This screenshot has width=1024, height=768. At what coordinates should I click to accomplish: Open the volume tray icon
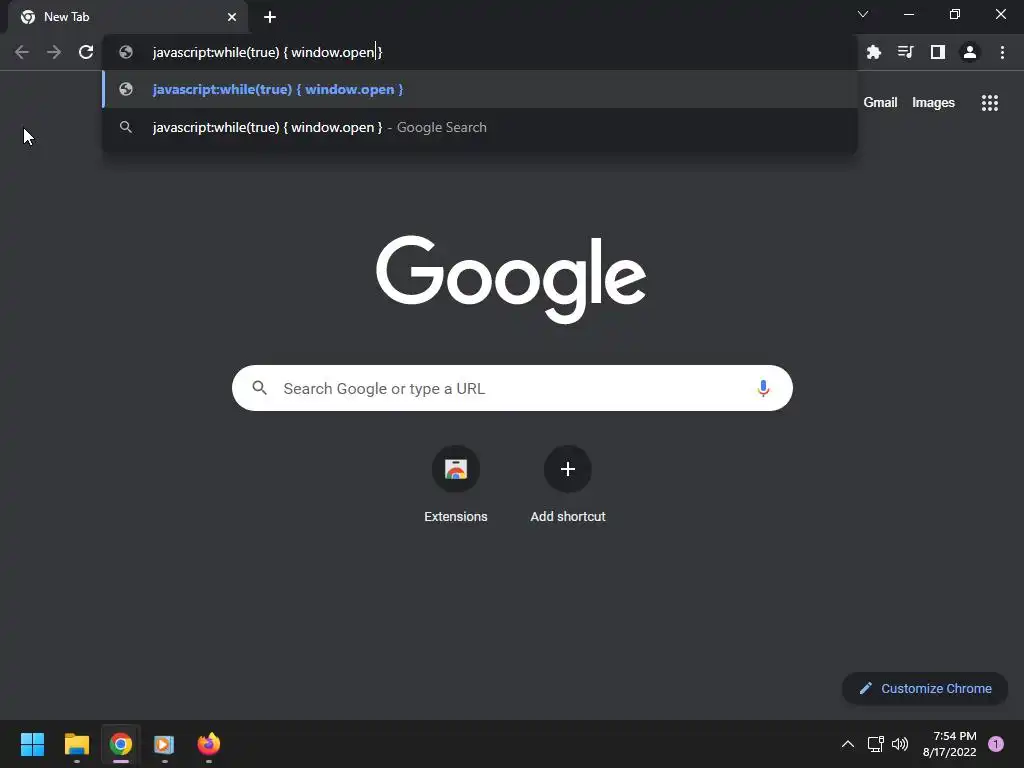click(x=900, y=744)
